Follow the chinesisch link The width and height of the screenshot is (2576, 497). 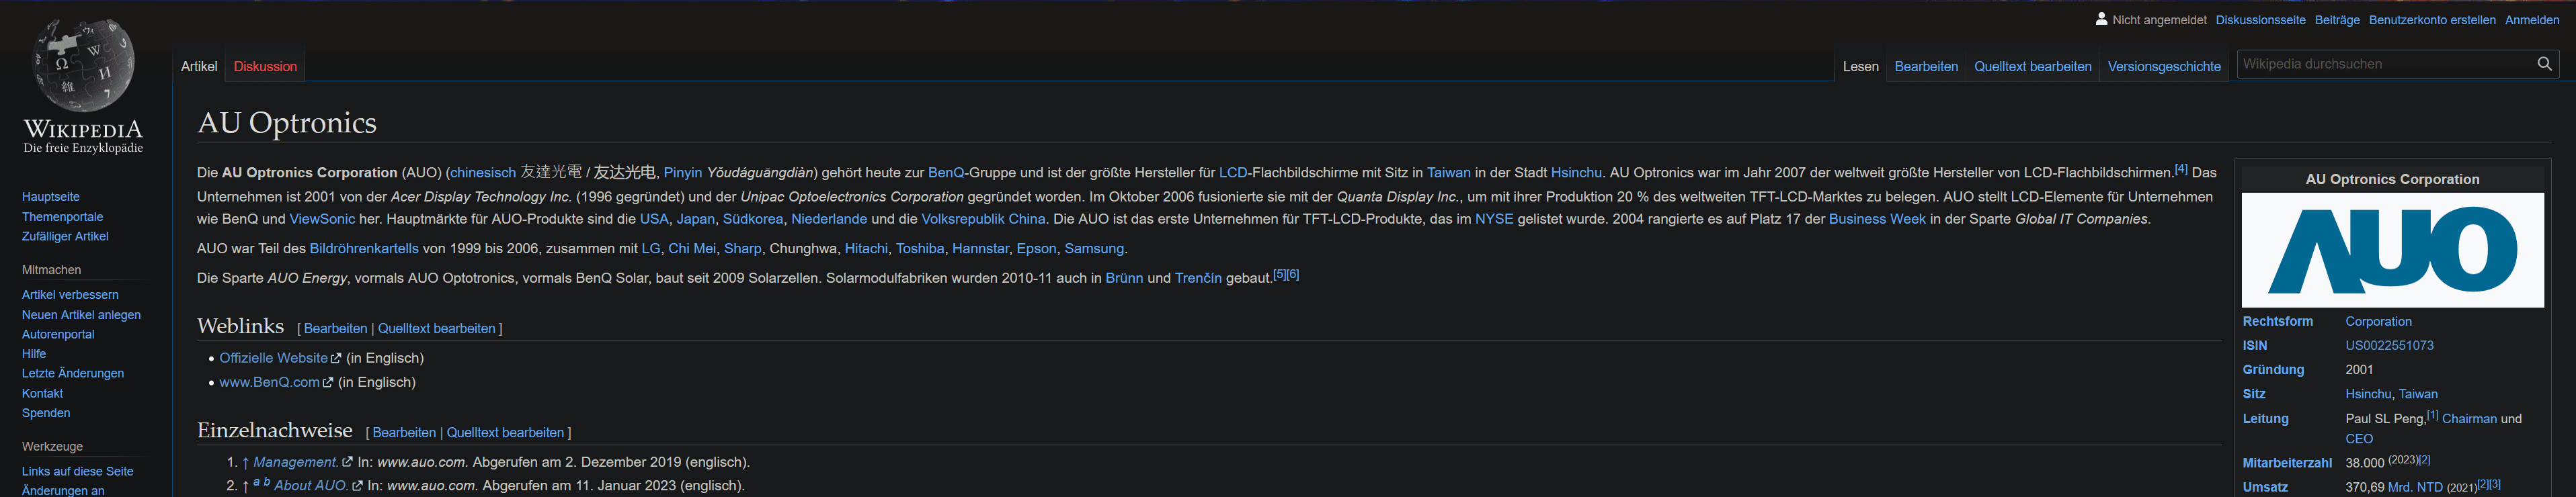coord(483,173)
